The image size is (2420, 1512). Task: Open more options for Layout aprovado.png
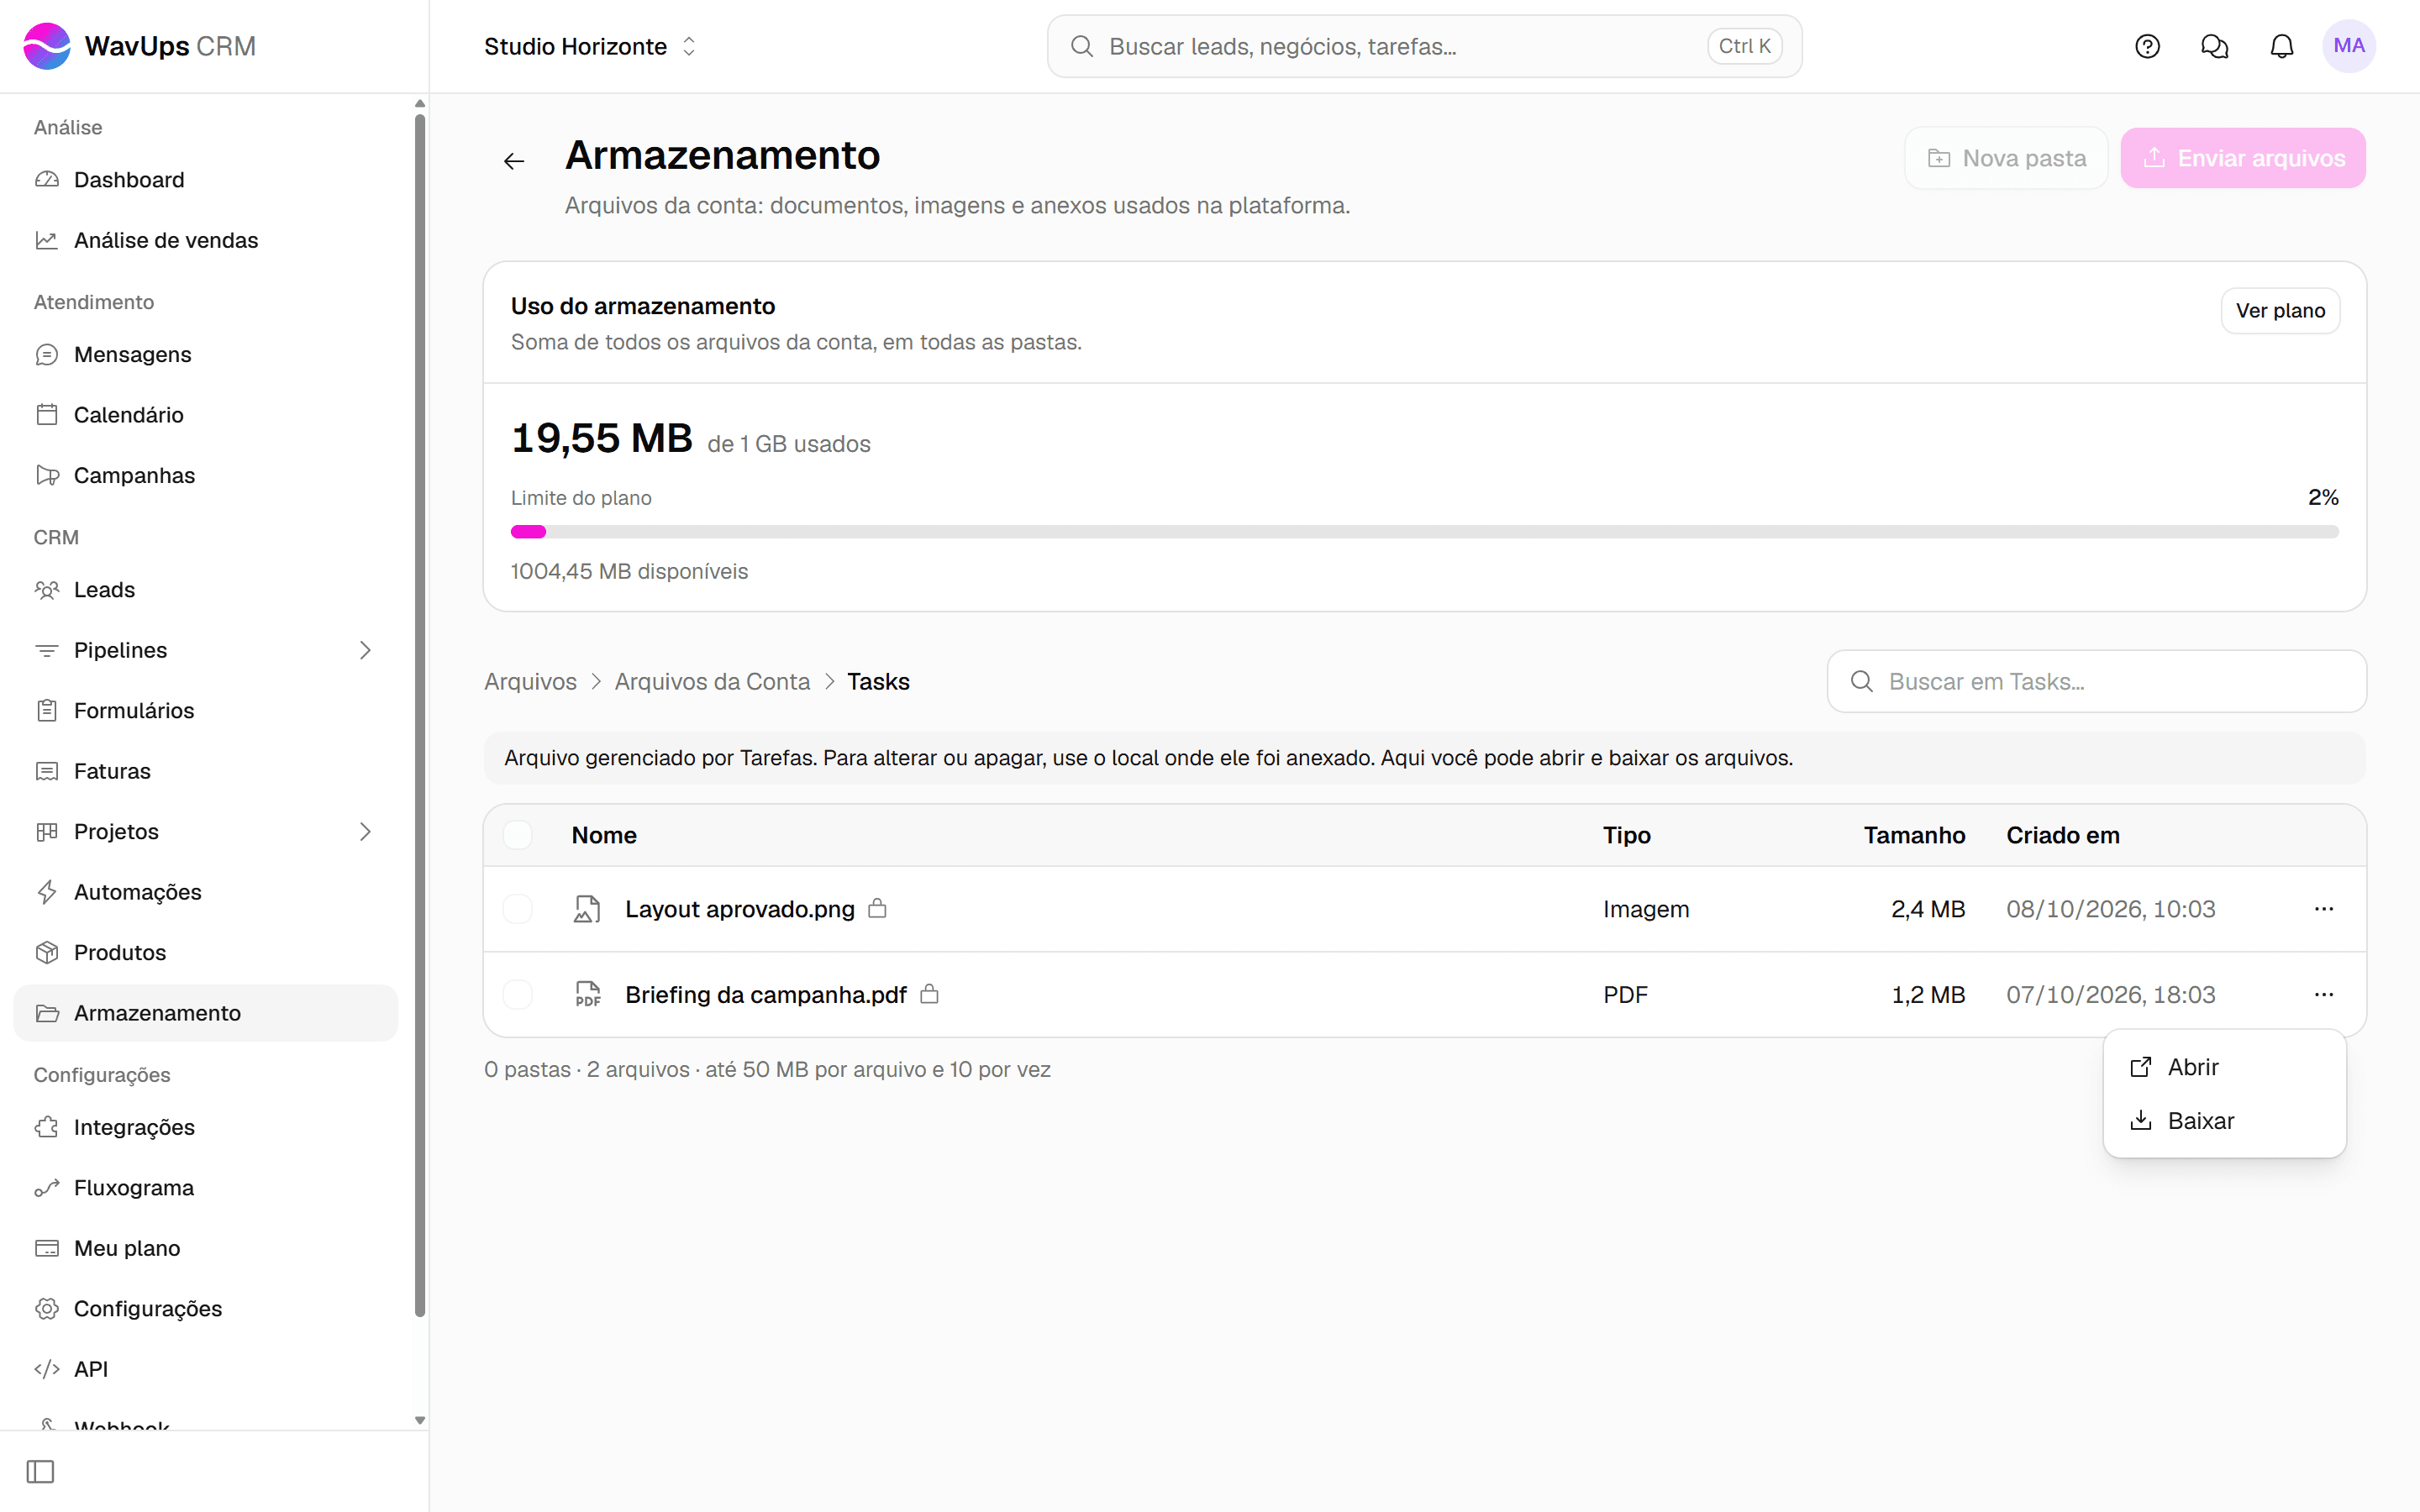[x=2323, y=909]
